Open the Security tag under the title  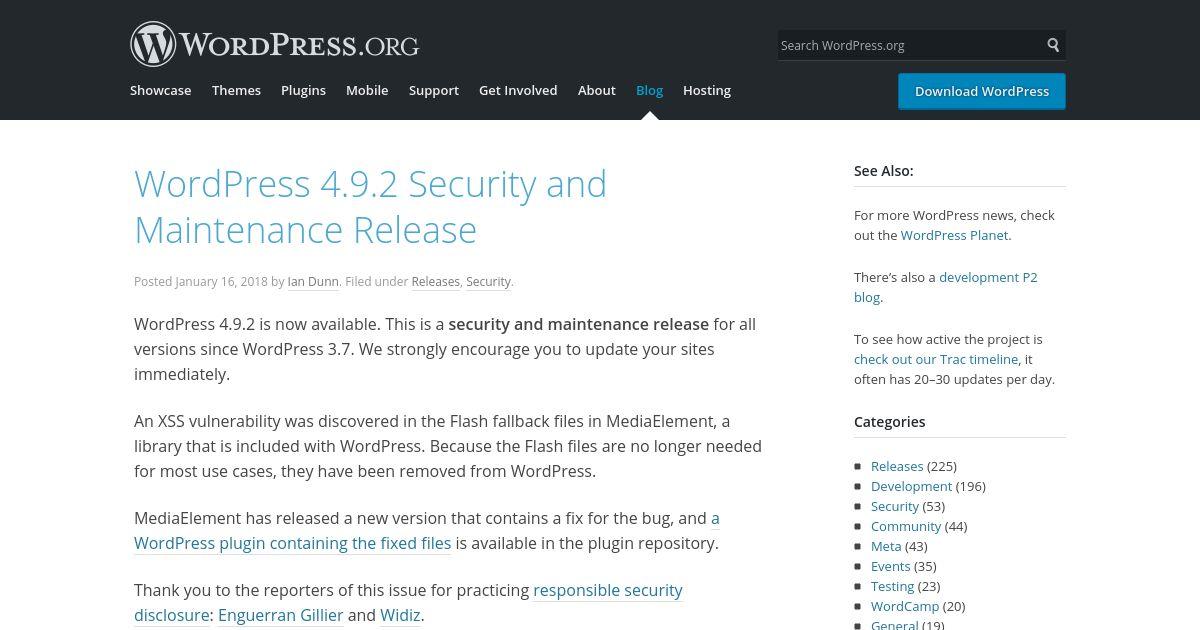(x=489, y=282)
